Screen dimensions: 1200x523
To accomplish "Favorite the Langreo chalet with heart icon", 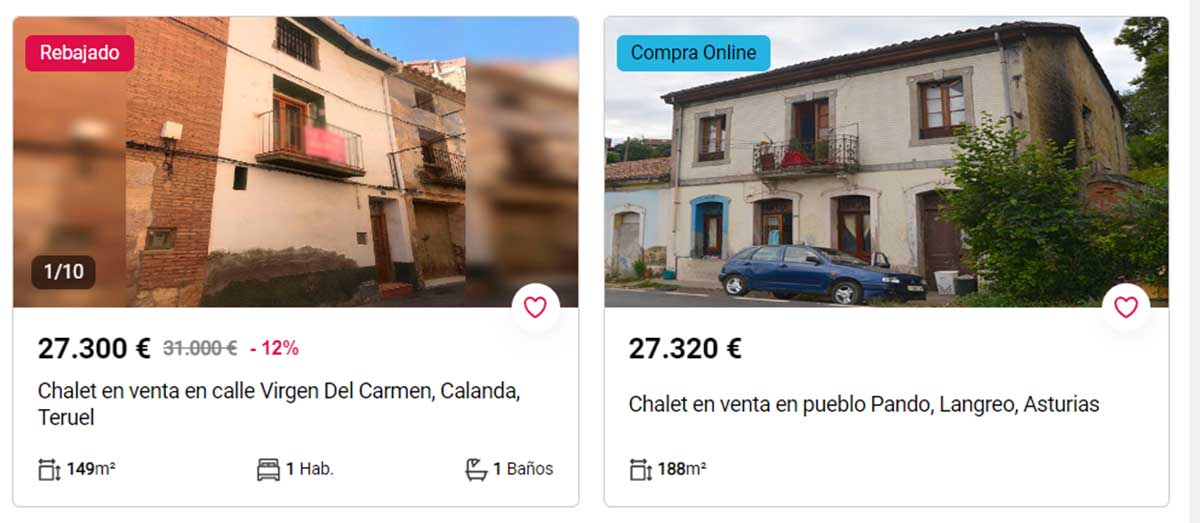I will [x=1126, y=307].
